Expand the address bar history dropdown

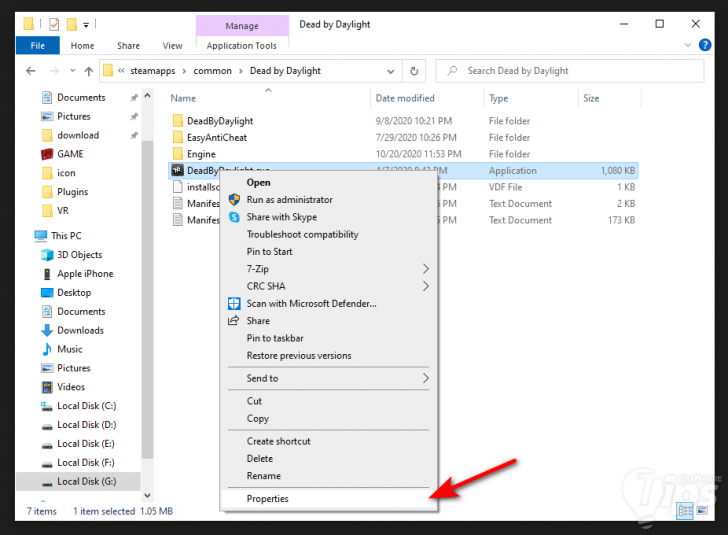coord(391,72)
